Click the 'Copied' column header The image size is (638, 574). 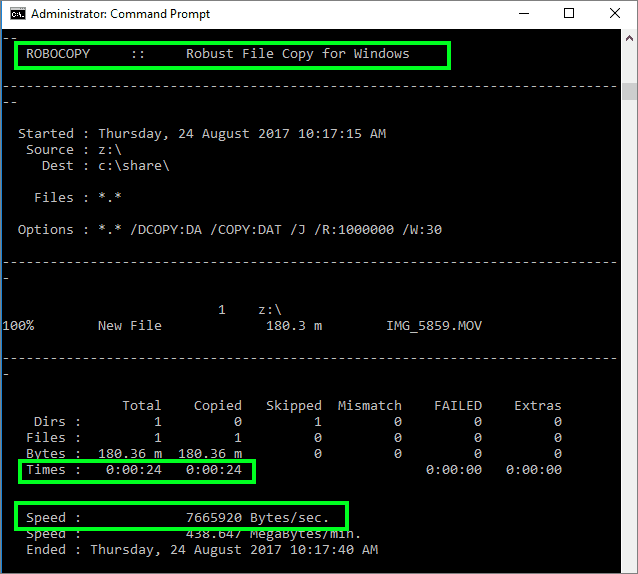pos(217,406)
